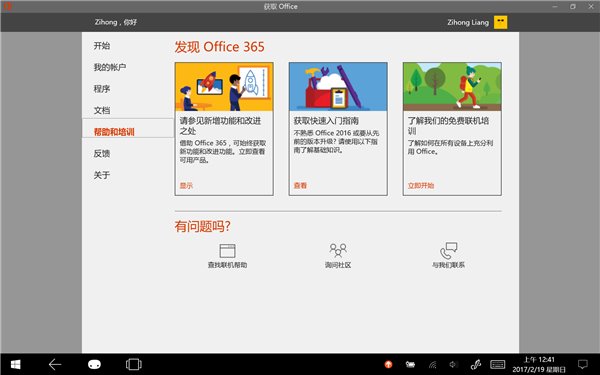
Task: Open the rocket illustration card thumbnail
Action: (224, 87)
